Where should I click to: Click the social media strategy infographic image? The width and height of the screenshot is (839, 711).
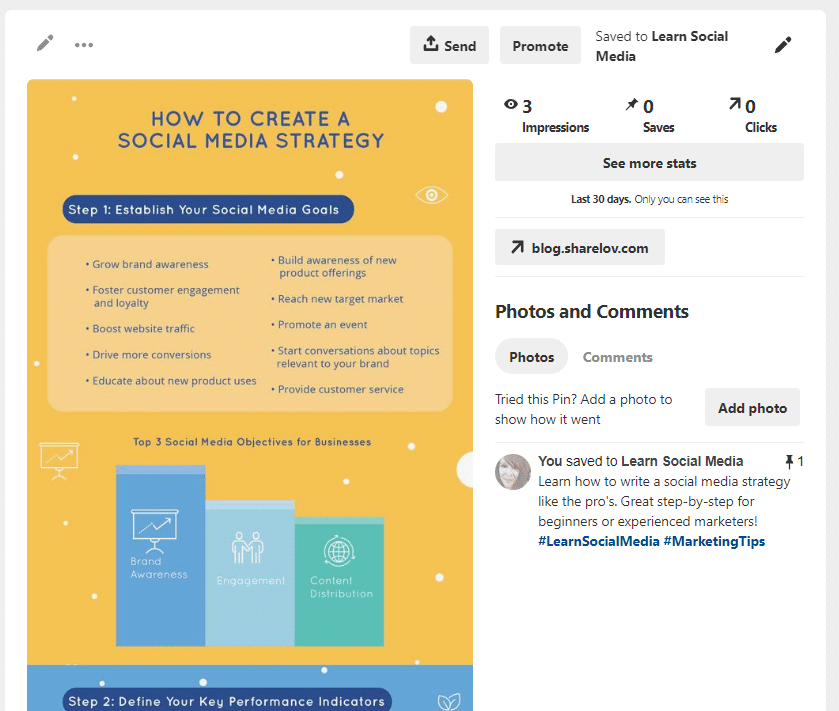(x=250, y=395)
